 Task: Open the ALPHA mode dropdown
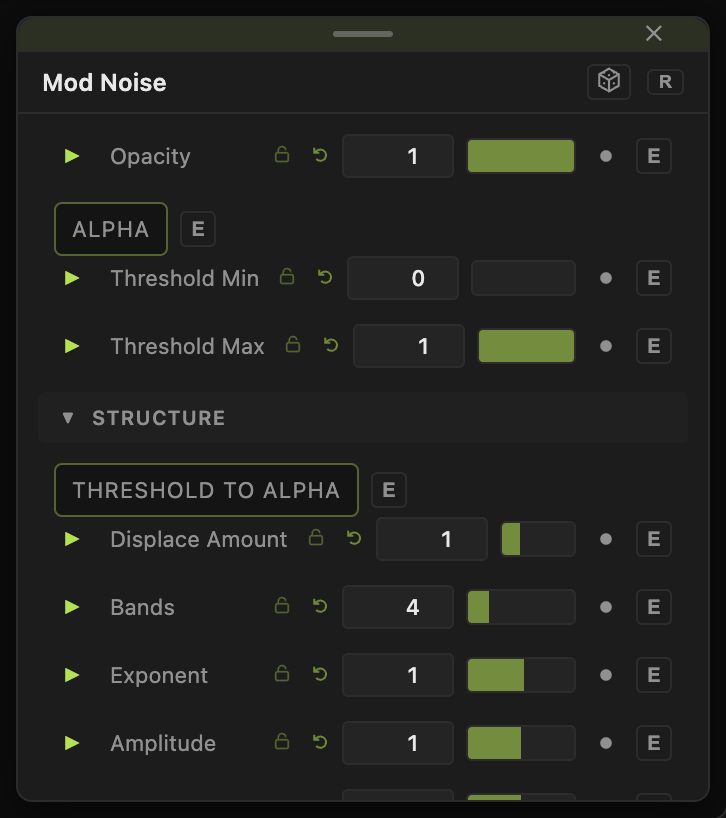coord(111,229)
